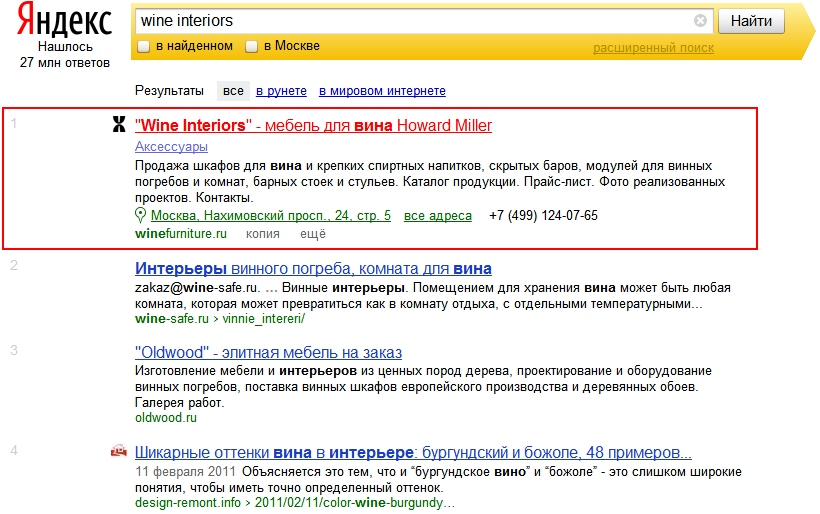820x514 pixels.
Task: Open the design-remont.info green URL
Action: tap(188, 502)
